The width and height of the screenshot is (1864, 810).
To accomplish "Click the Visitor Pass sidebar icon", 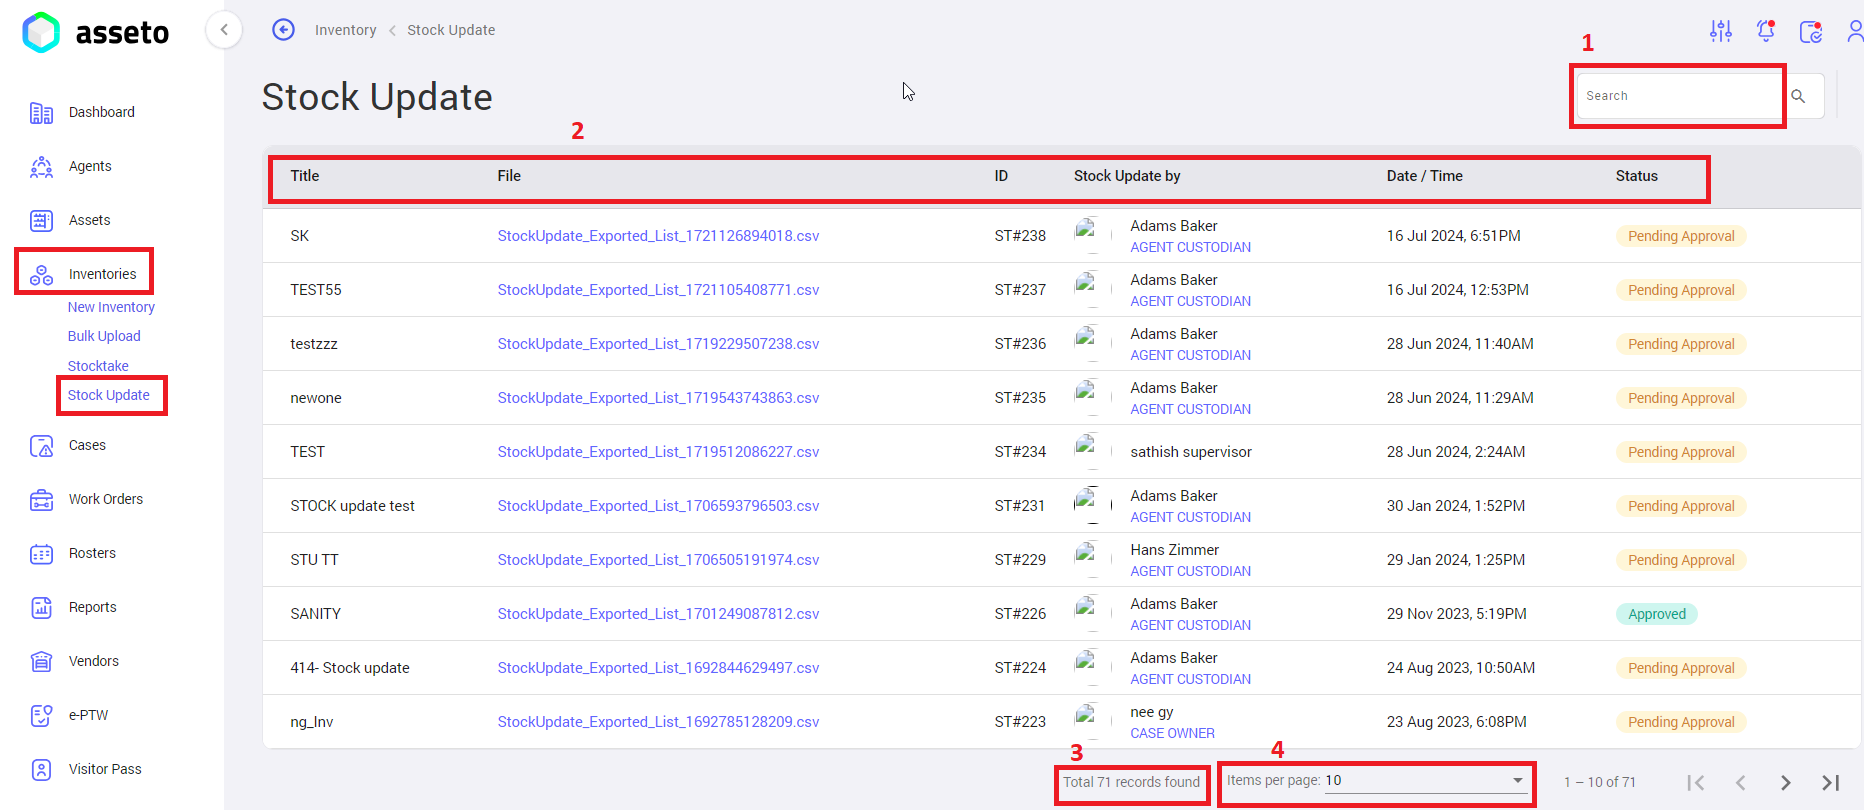I will tap(41, 770).
